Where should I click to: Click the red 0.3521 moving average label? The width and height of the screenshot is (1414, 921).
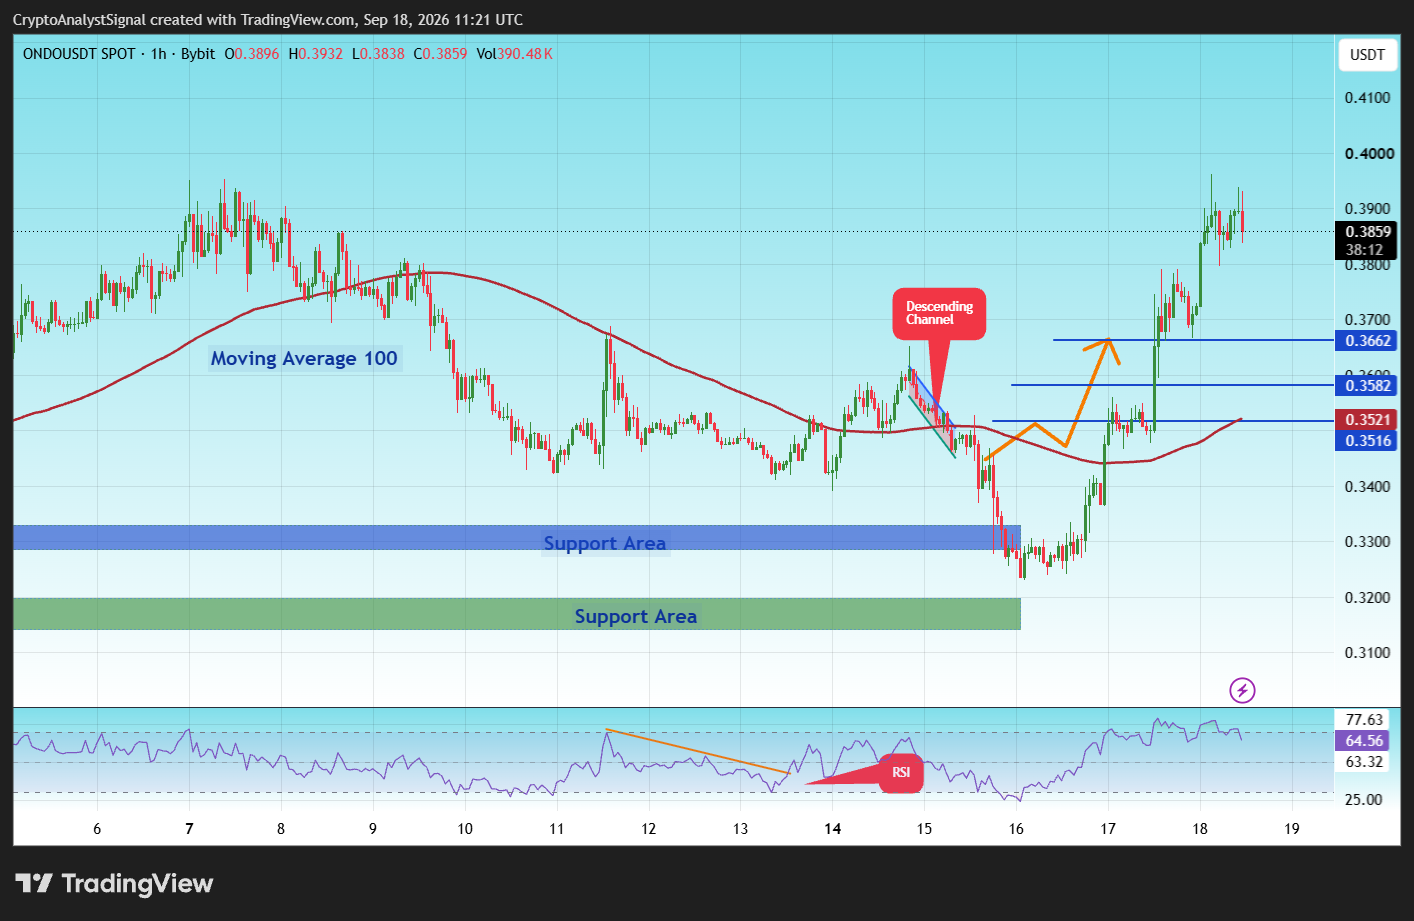tap(1367, 420)
